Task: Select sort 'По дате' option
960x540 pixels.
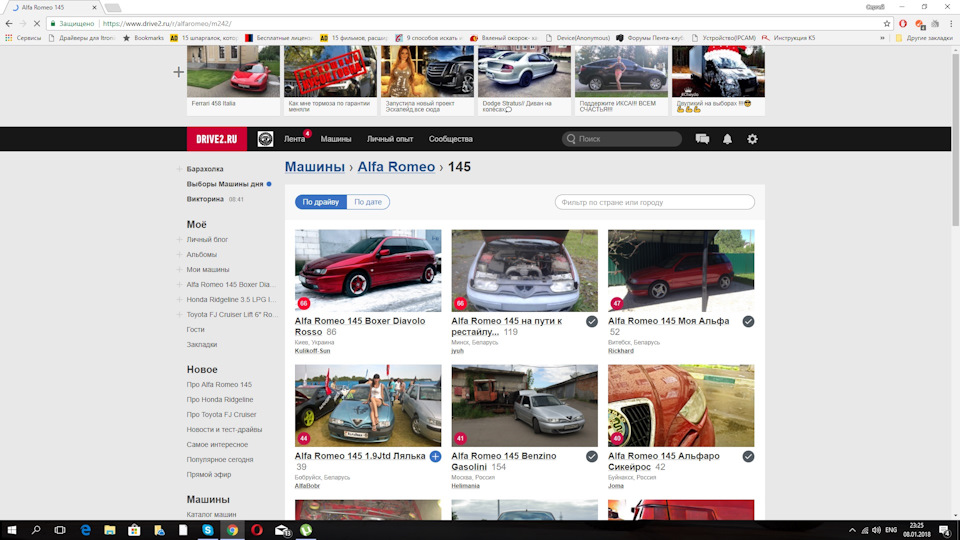Action: (368, 202)
